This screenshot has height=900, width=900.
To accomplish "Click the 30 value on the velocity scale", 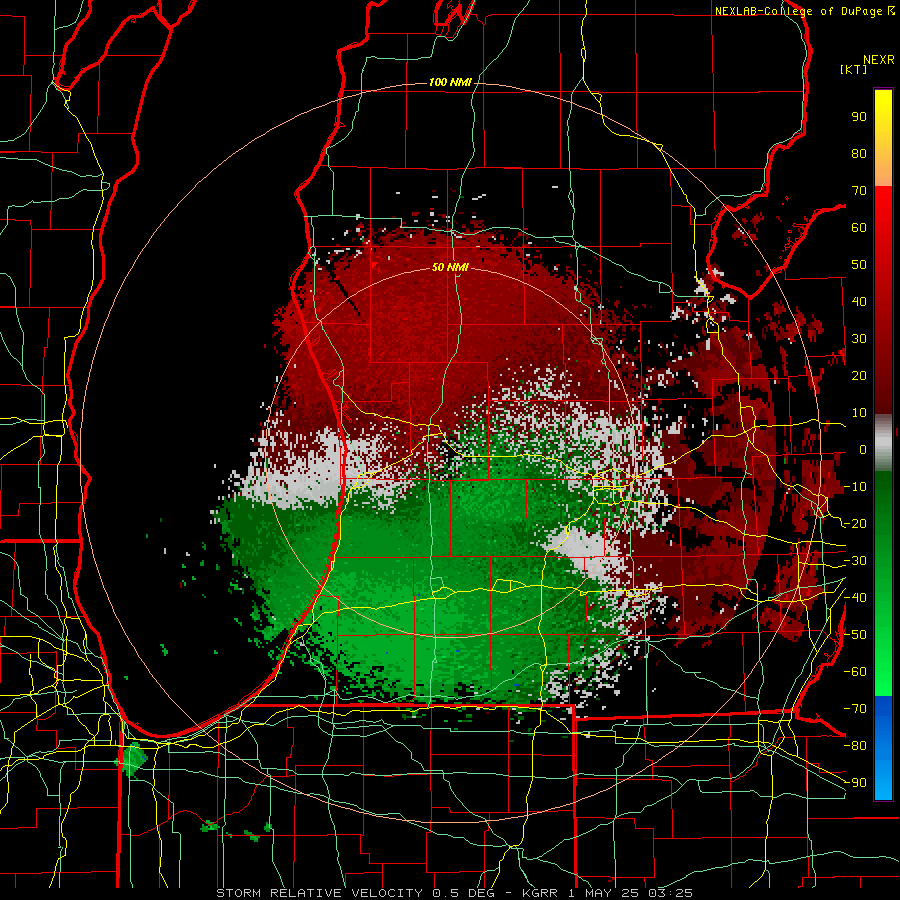I will coord(859,339).
